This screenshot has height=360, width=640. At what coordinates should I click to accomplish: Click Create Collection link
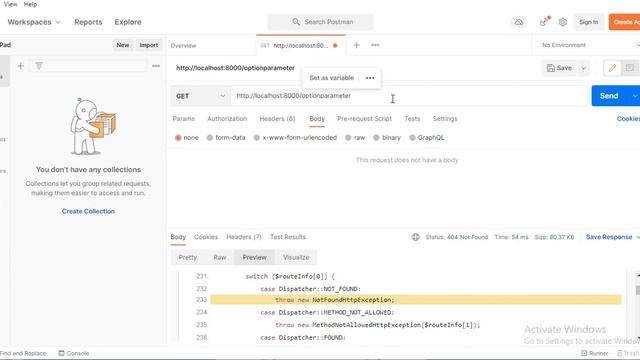(88, 211)
